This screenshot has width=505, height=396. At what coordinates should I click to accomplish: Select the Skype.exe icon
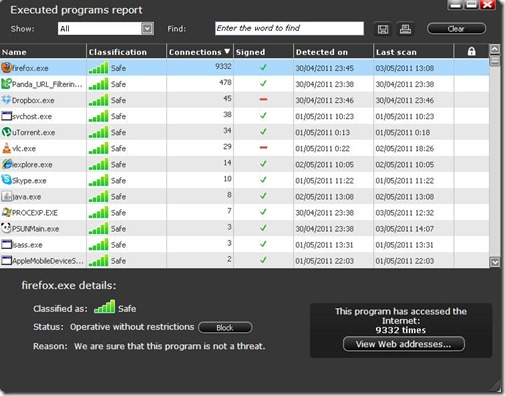point(6,180)
